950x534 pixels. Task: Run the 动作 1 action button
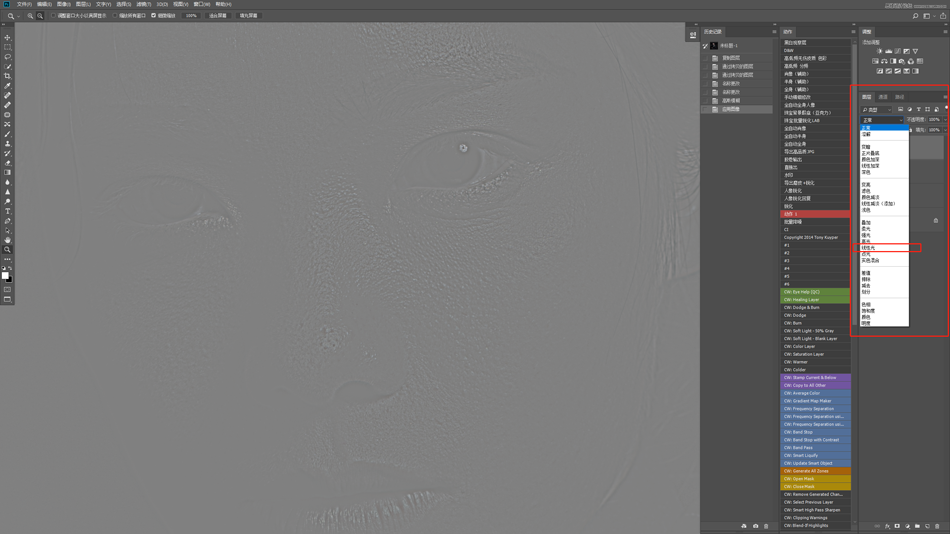815,214
